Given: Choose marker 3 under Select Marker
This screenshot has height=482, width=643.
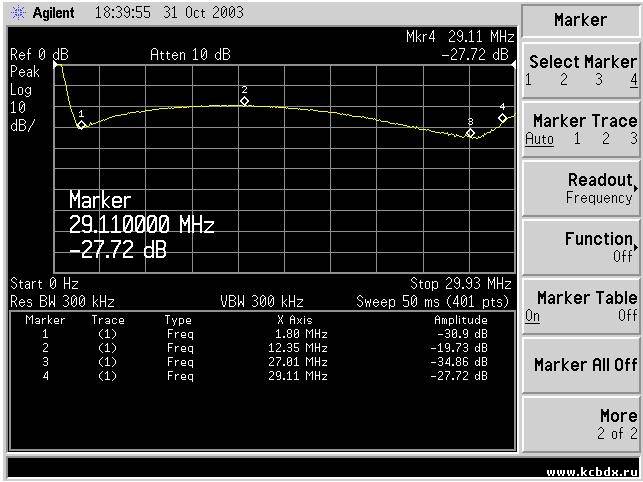Looking at the screenshot, I should 599,80.
